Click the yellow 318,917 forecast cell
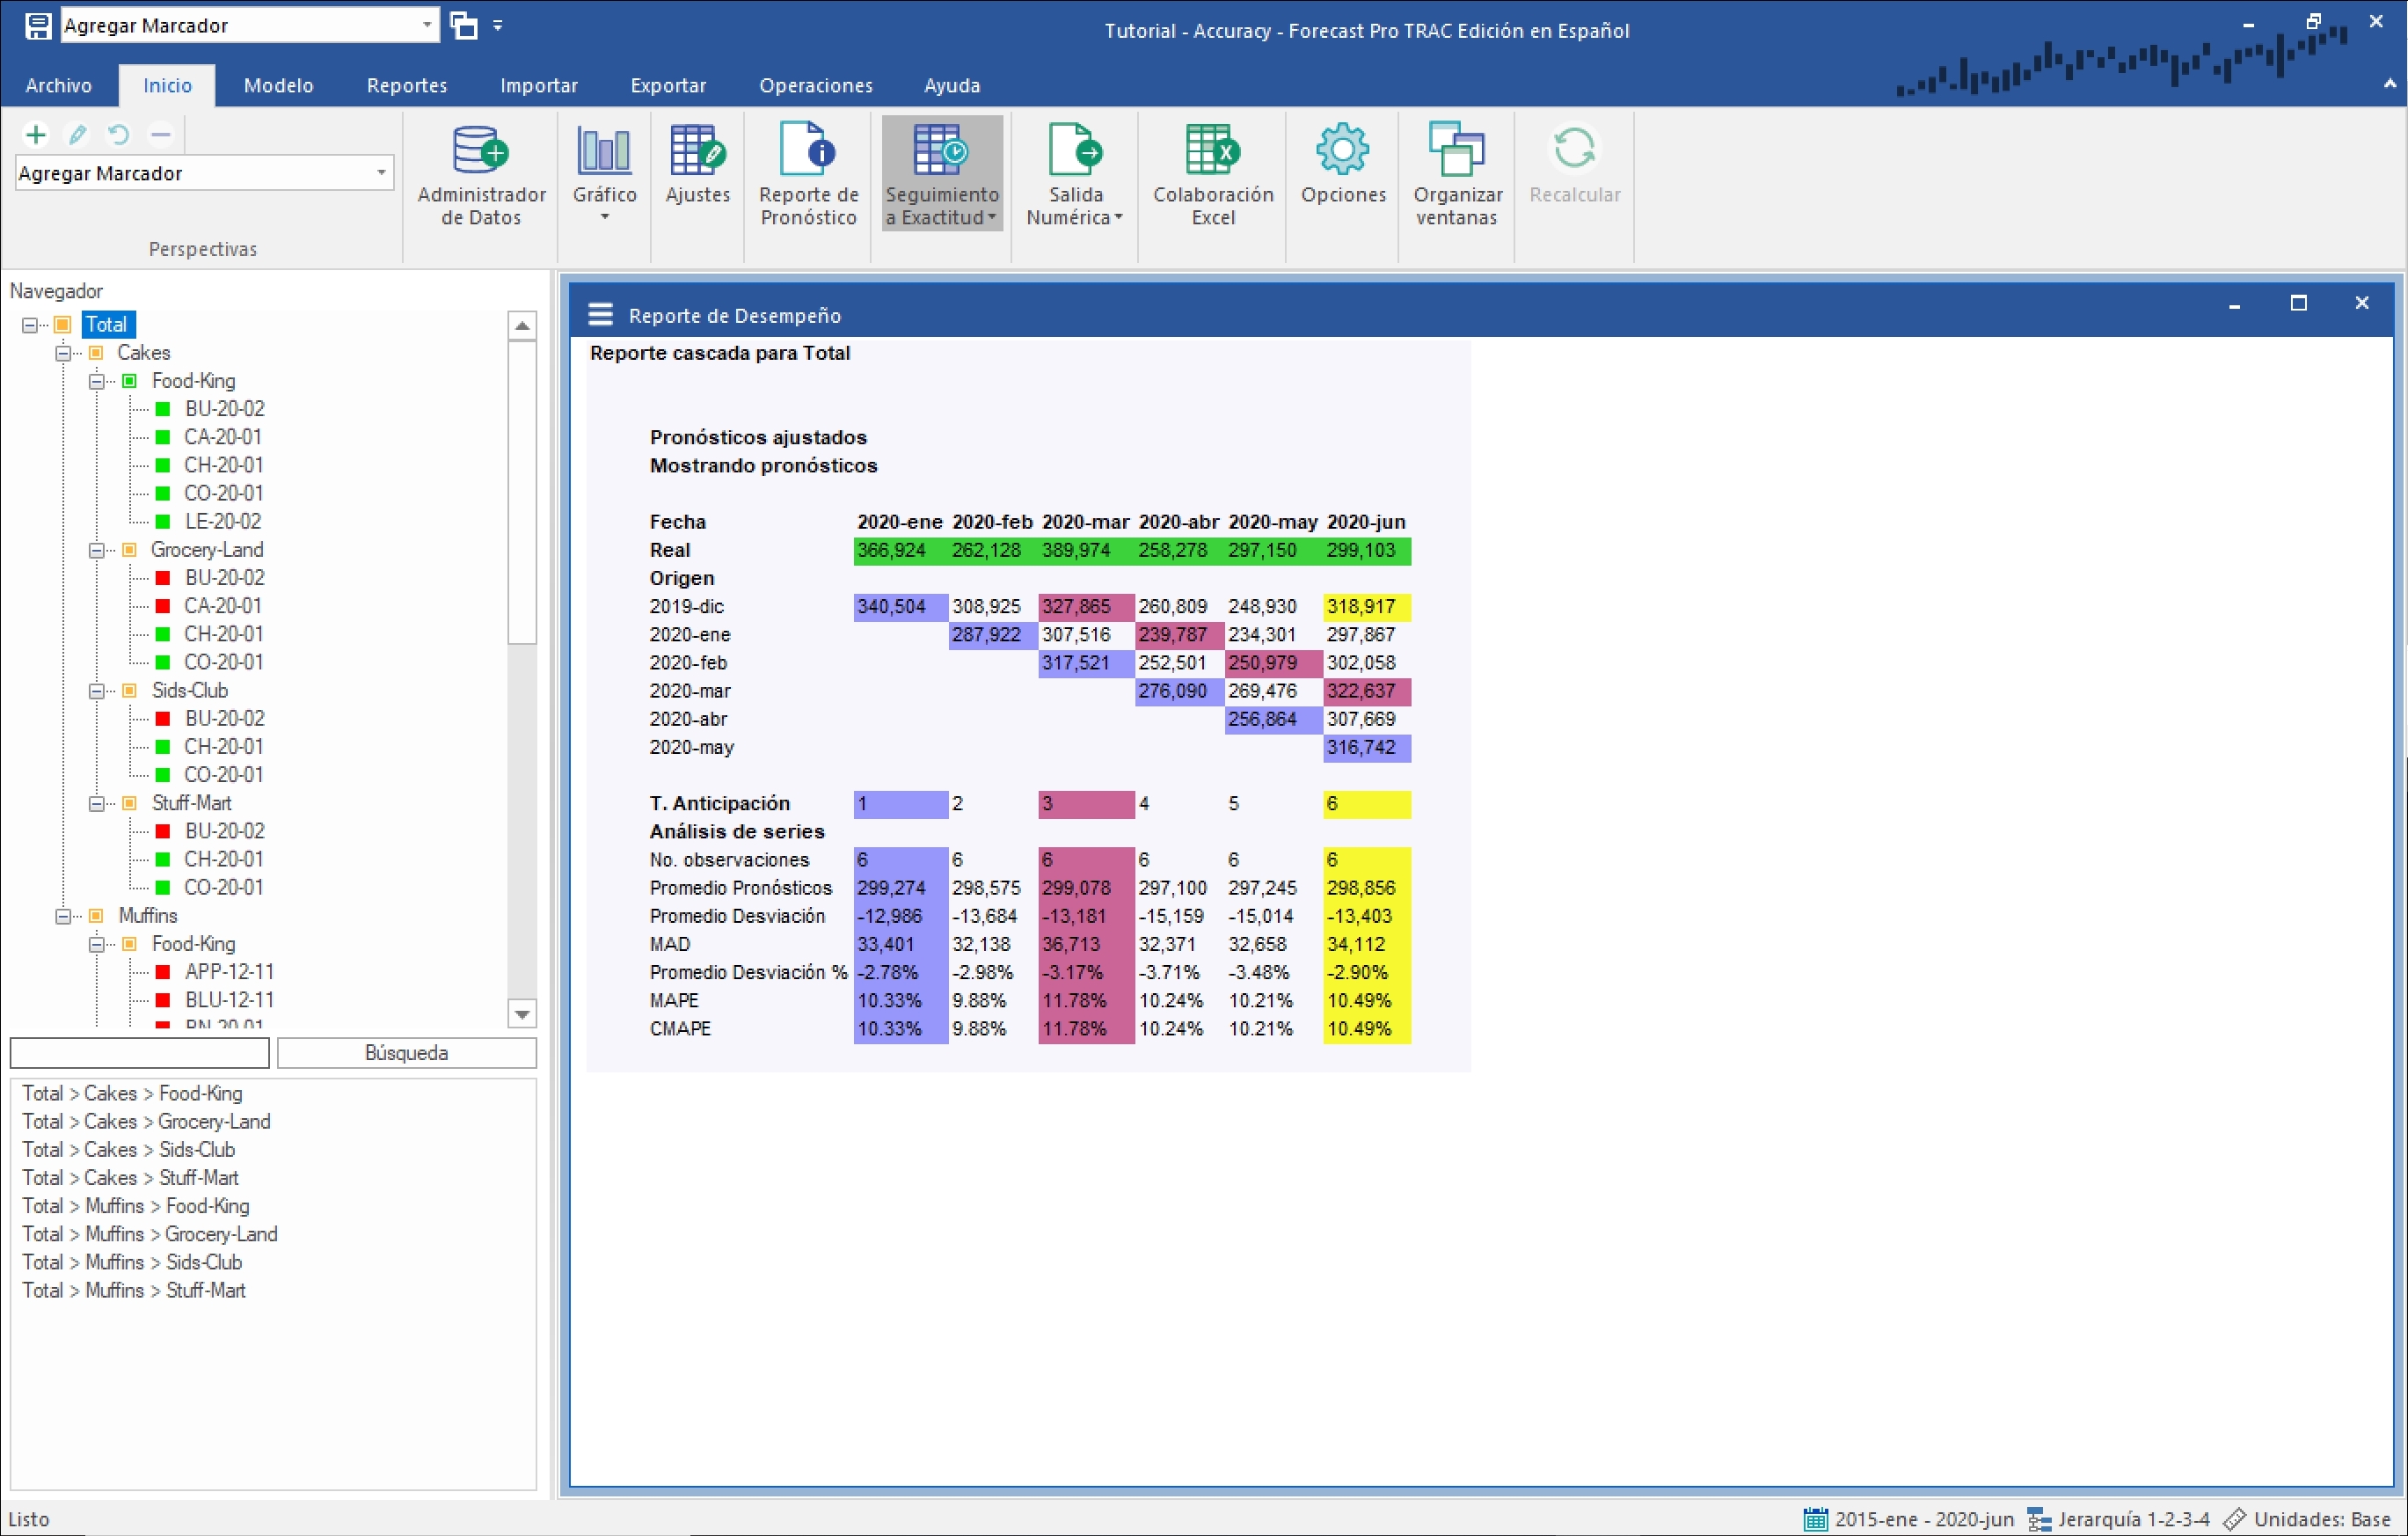The image size is (2408, 1536). click(x=1365, y=607)
